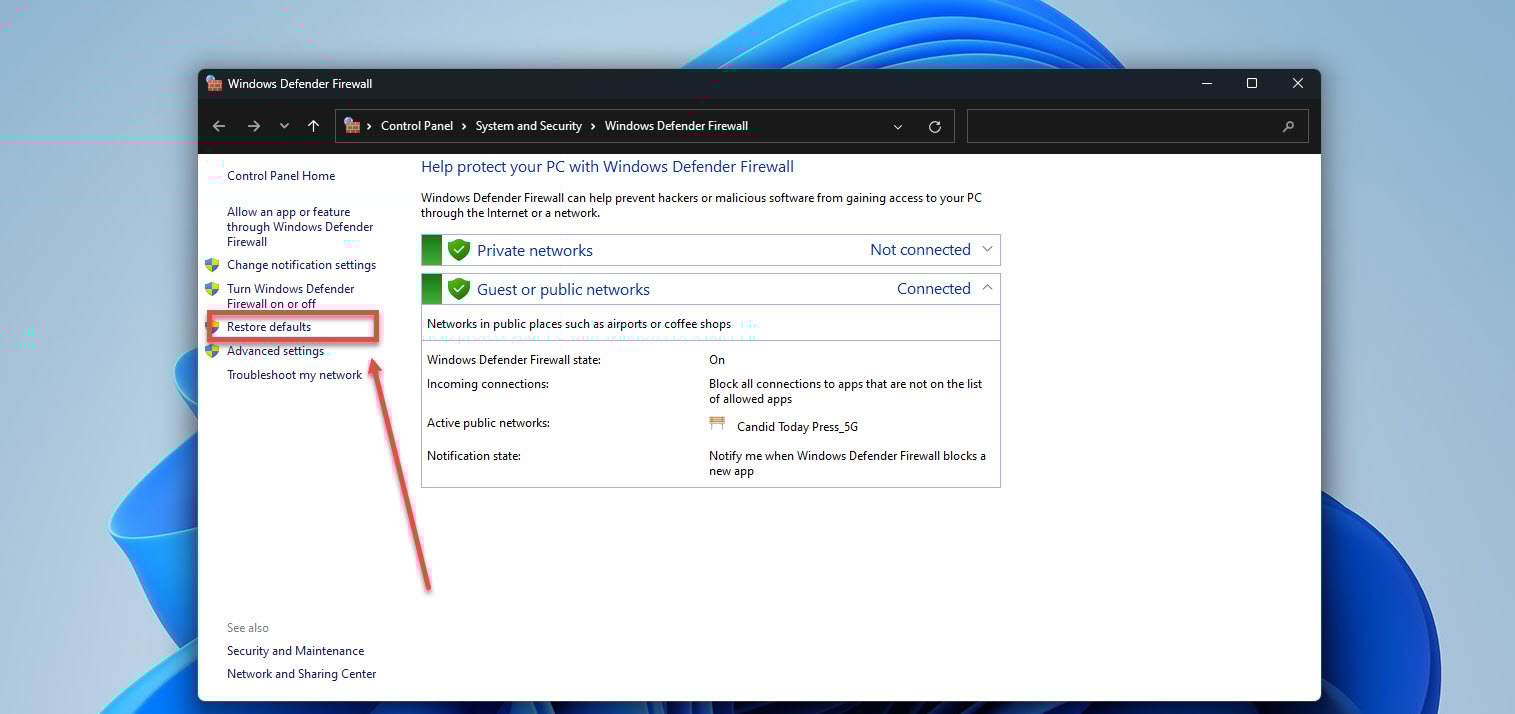Image resolution: width=1515 pixels, height=714 pixels.
Task: Click the Active public networks label
Action: [x=489, y=423]
